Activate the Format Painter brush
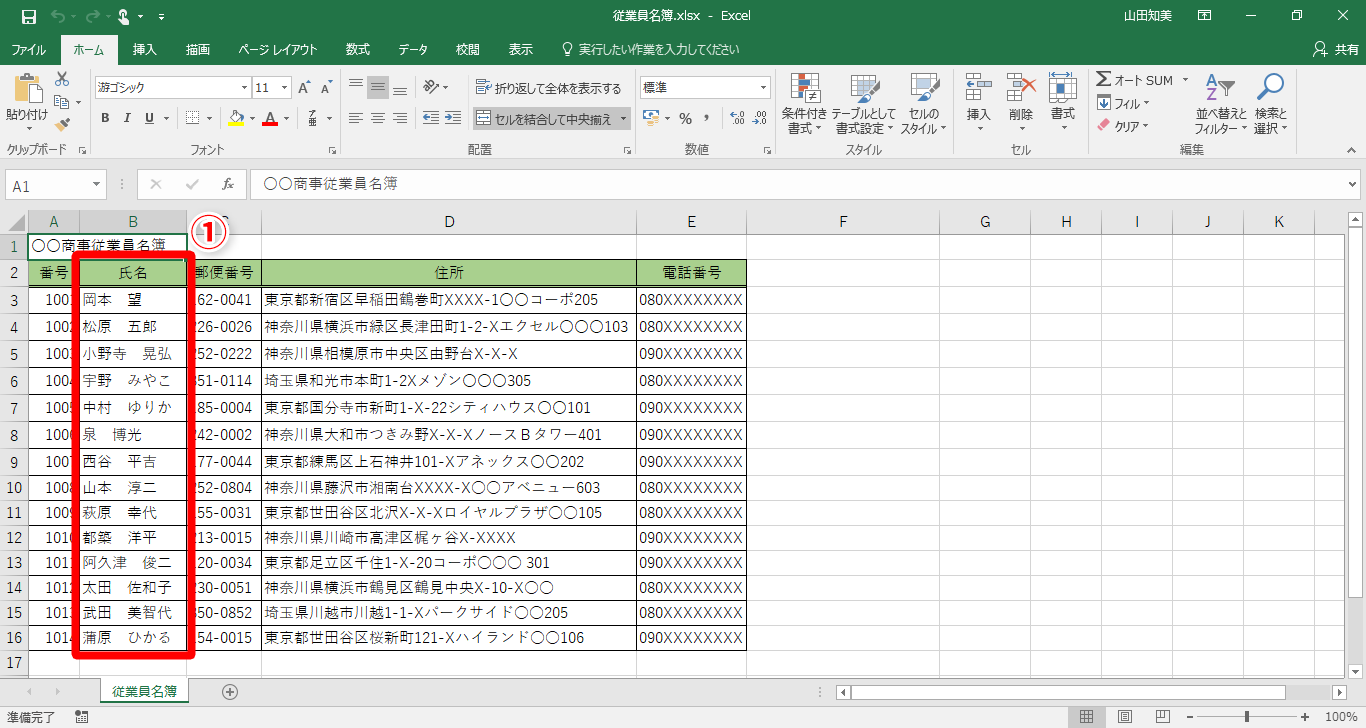1366x728 pixels. (x=62, y=125)
